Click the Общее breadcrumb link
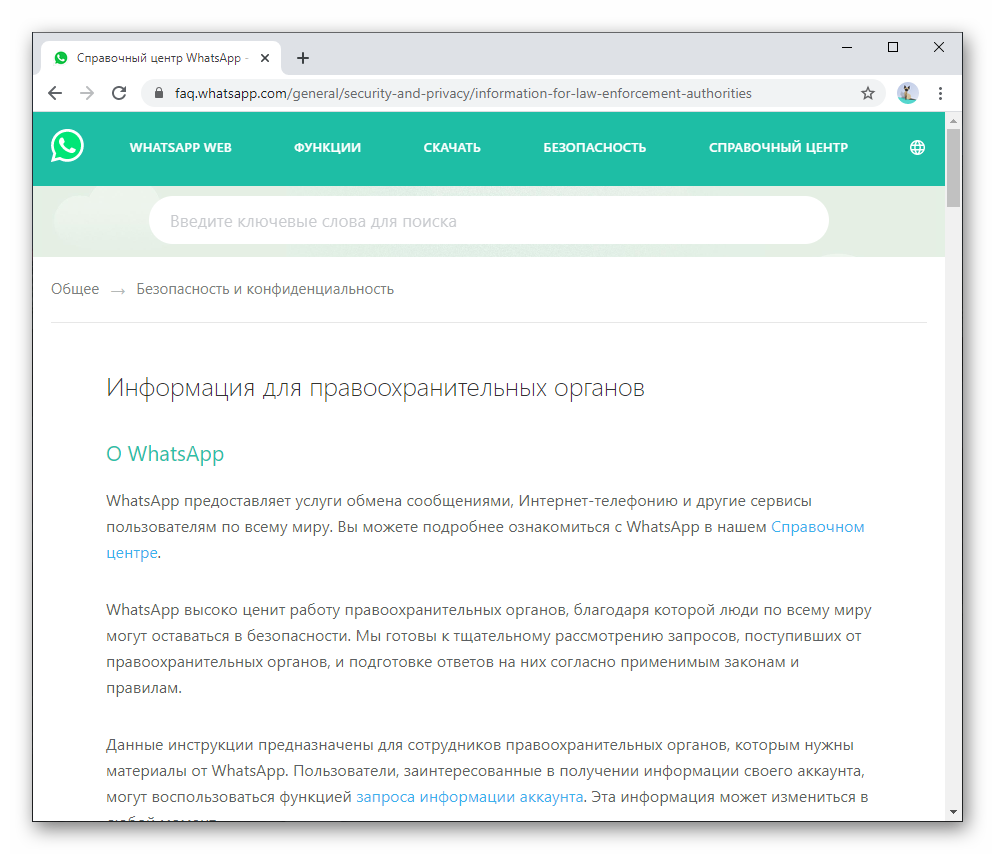The width and height of the screenshot is (995, 854). (75, 289)
